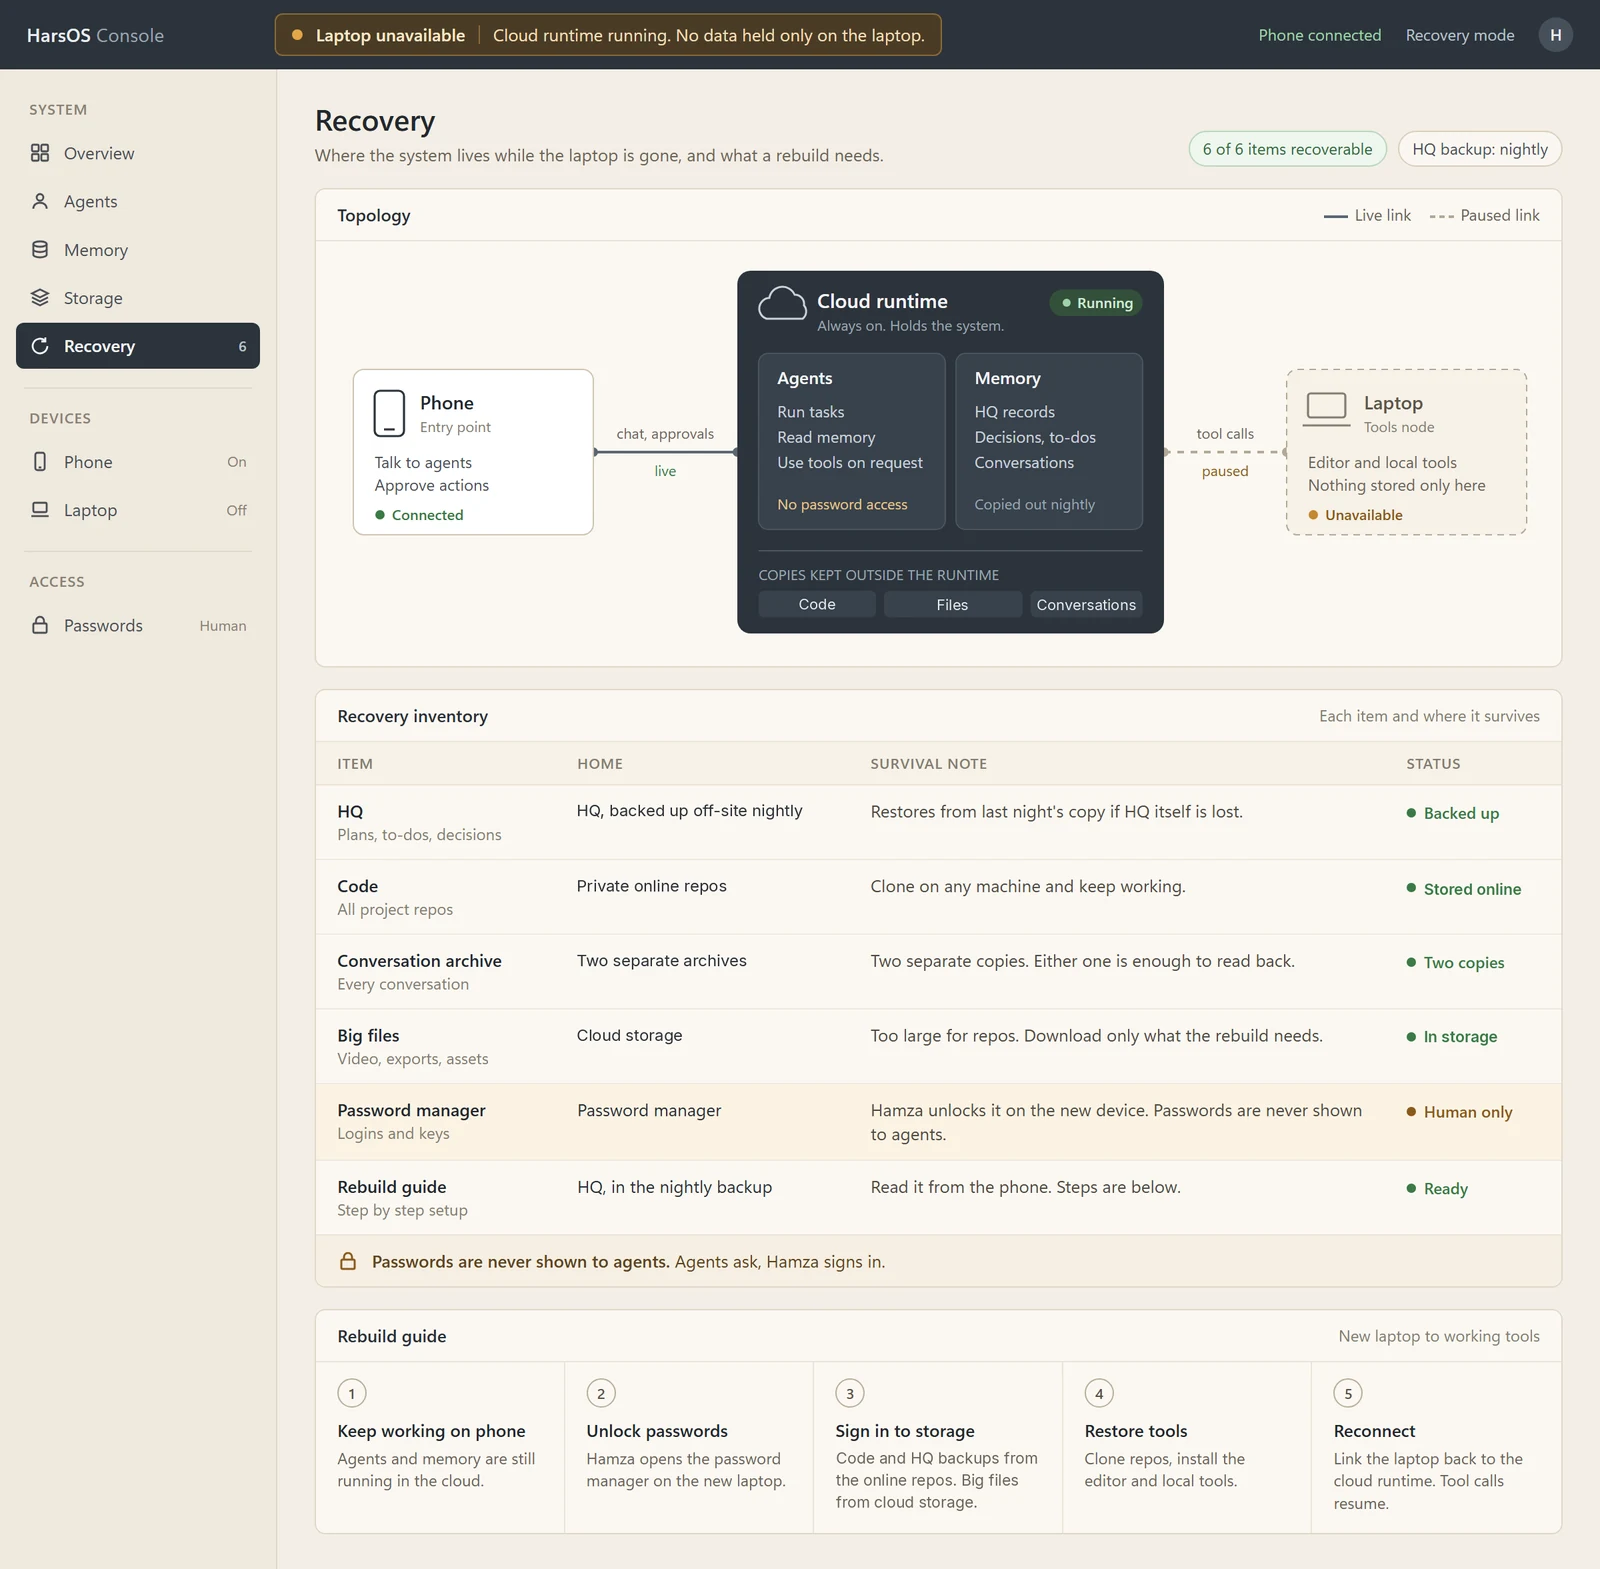Open the H user avatar
Viewport: 1600px width, 1569px height.
[1555, 35]
